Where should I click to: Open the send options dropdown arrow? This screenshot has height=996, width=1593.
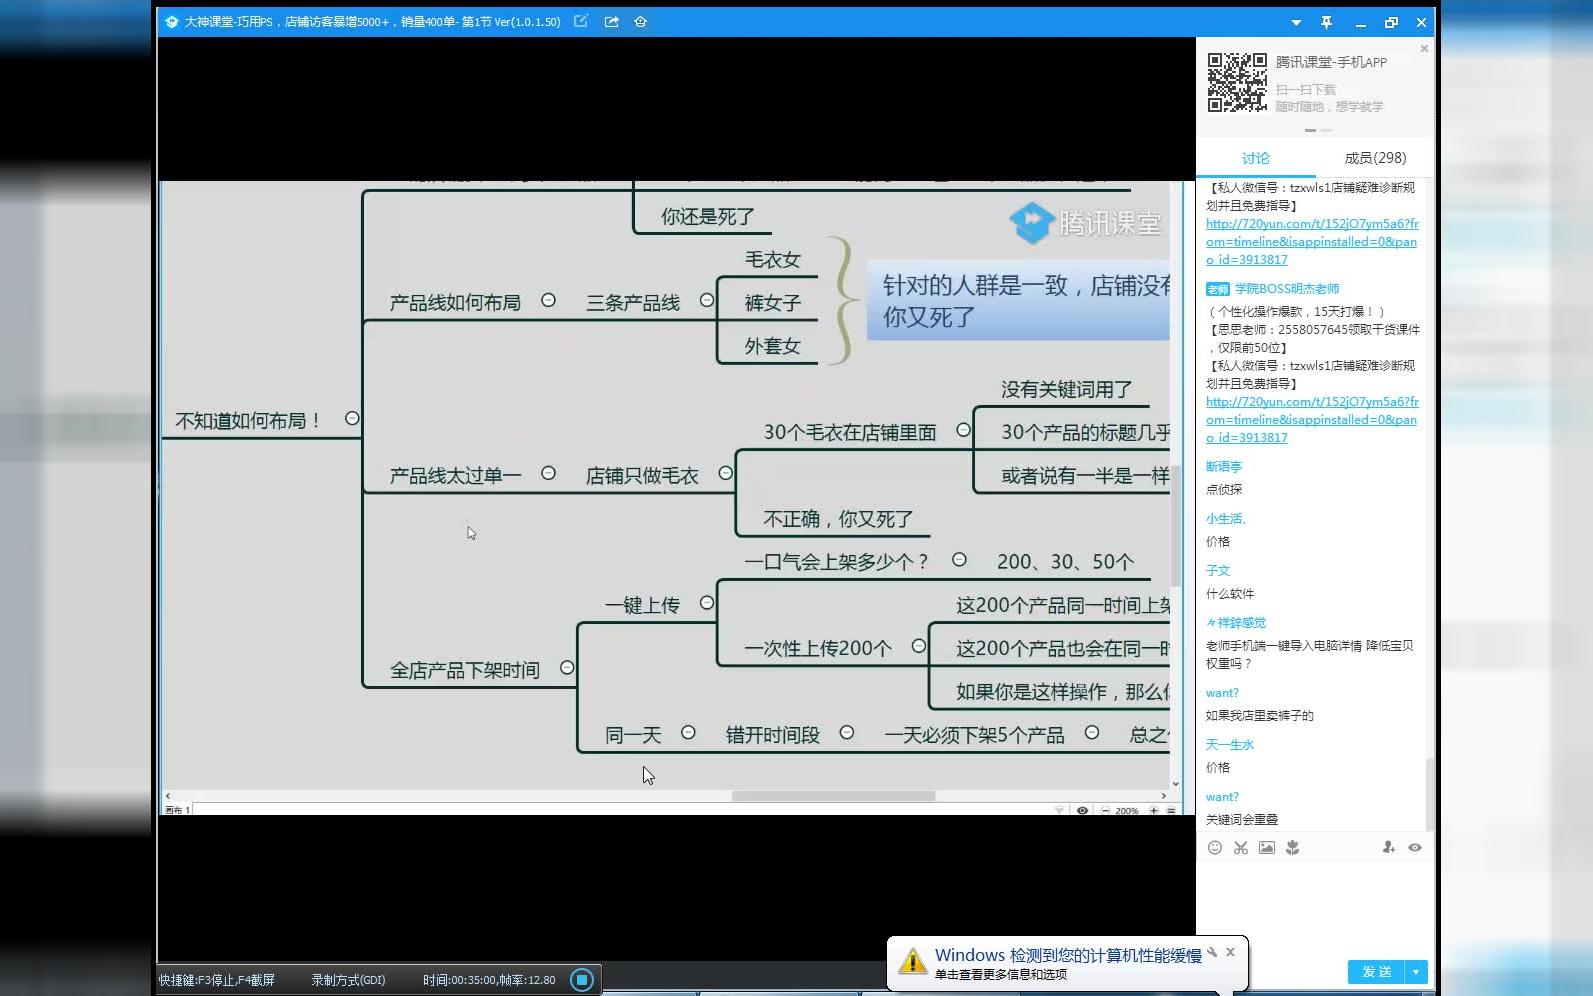click(x=1416, y=971)
